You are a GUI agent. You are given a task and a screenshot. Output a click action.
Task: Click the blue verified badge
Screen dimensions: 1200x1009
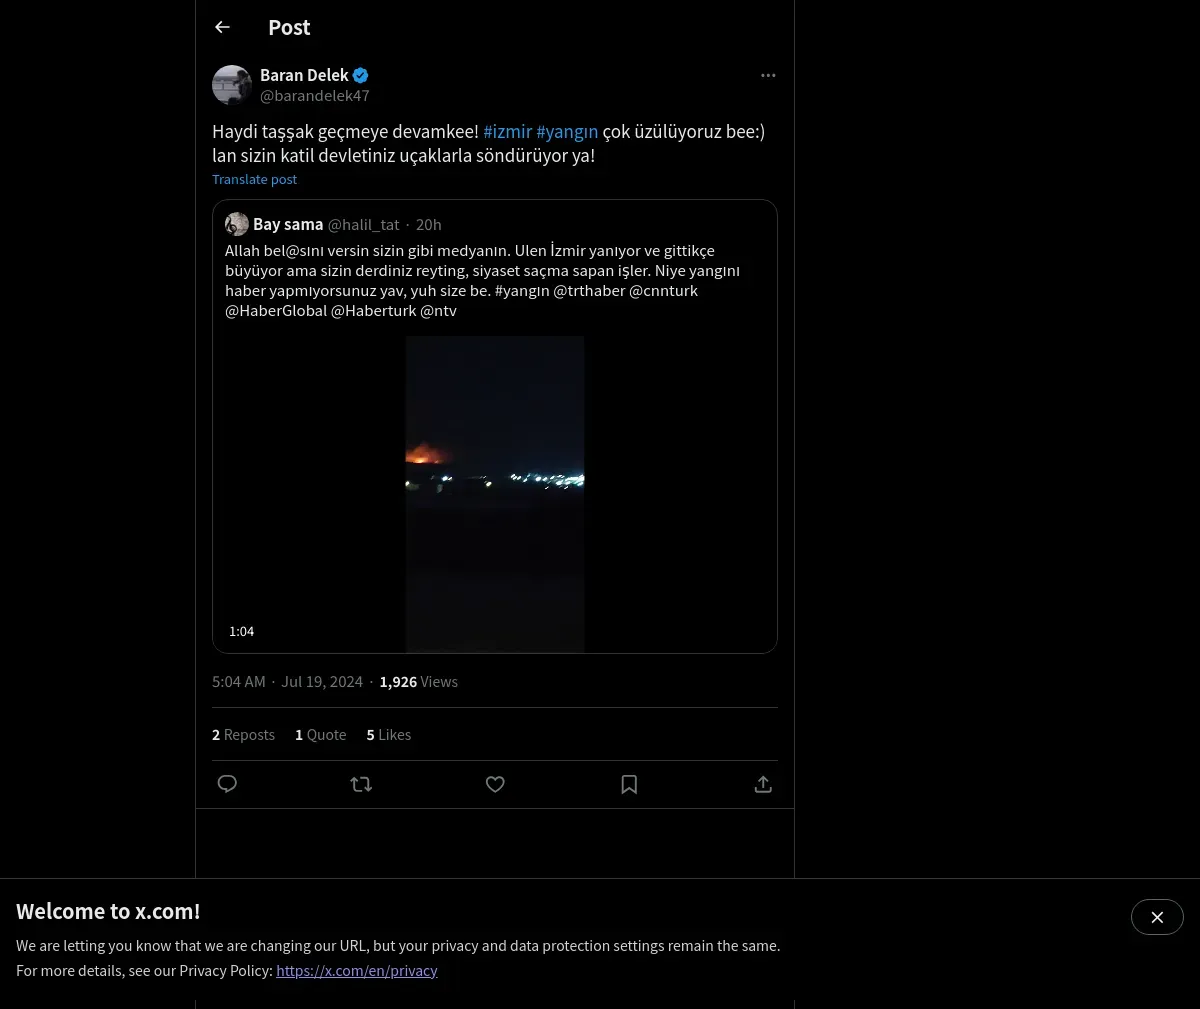click(x=361, y=75)
